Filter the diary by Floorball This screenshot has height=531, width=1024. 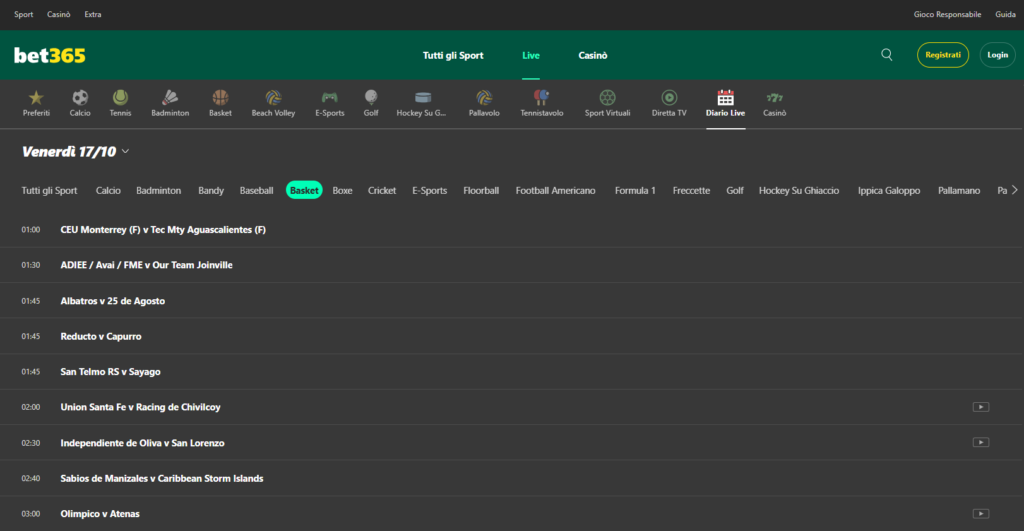click(481, 191)
